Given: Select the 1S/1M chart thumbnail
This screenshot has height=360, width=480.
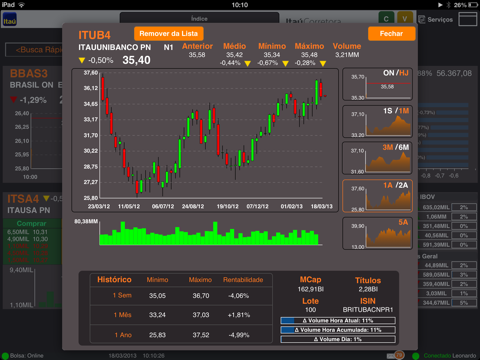Looking at the screenshot, I should pos(377,122).
